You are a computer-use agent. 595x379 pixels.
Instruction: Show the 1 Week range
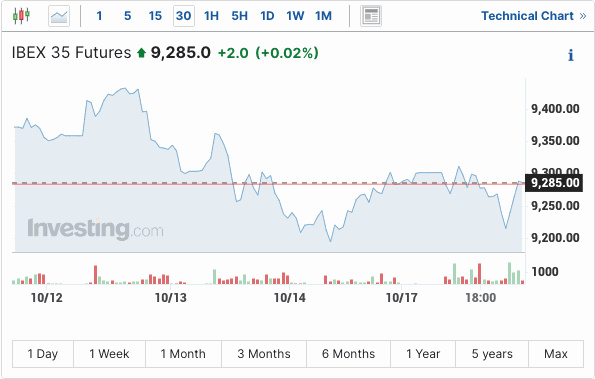pos(109,354)
